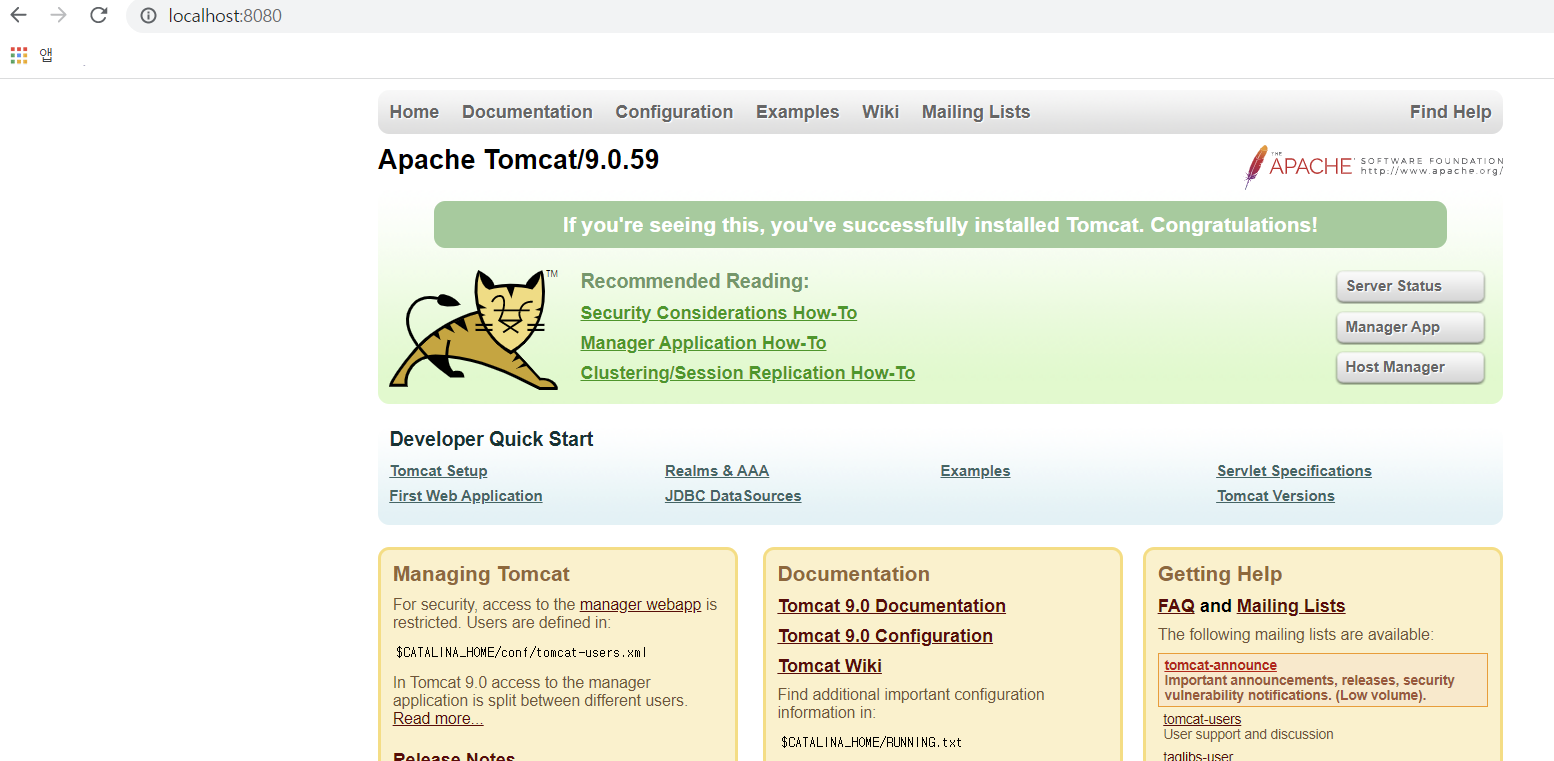Reload the page with the refresh icon

pos(98,15)
